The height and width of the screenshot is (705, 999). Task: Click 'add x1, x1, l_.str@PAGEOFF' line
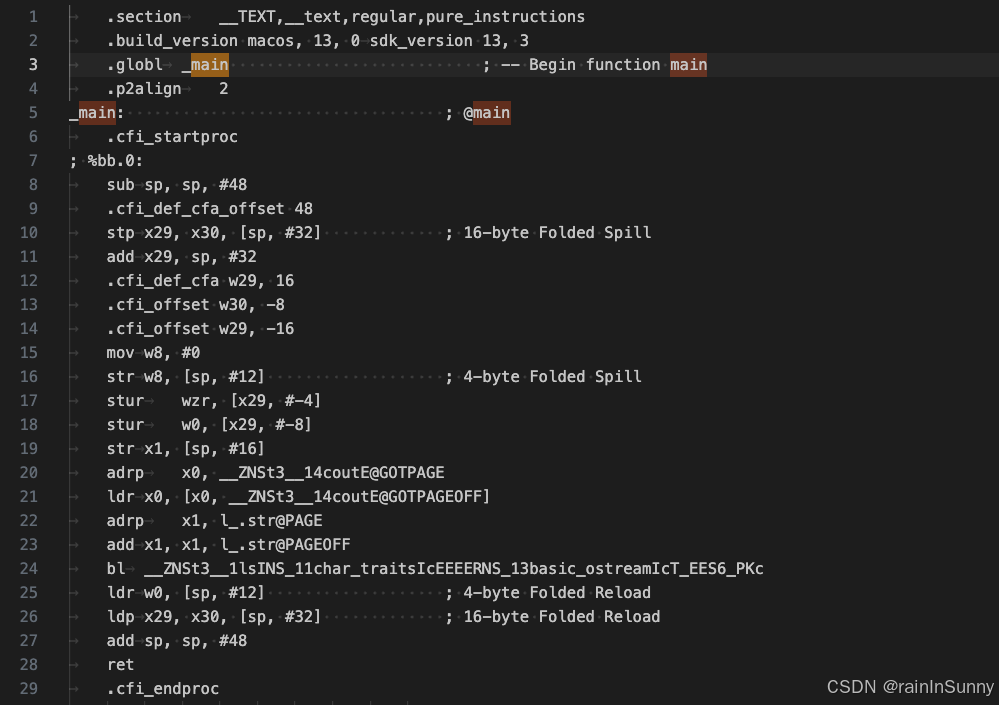point(229,545)
